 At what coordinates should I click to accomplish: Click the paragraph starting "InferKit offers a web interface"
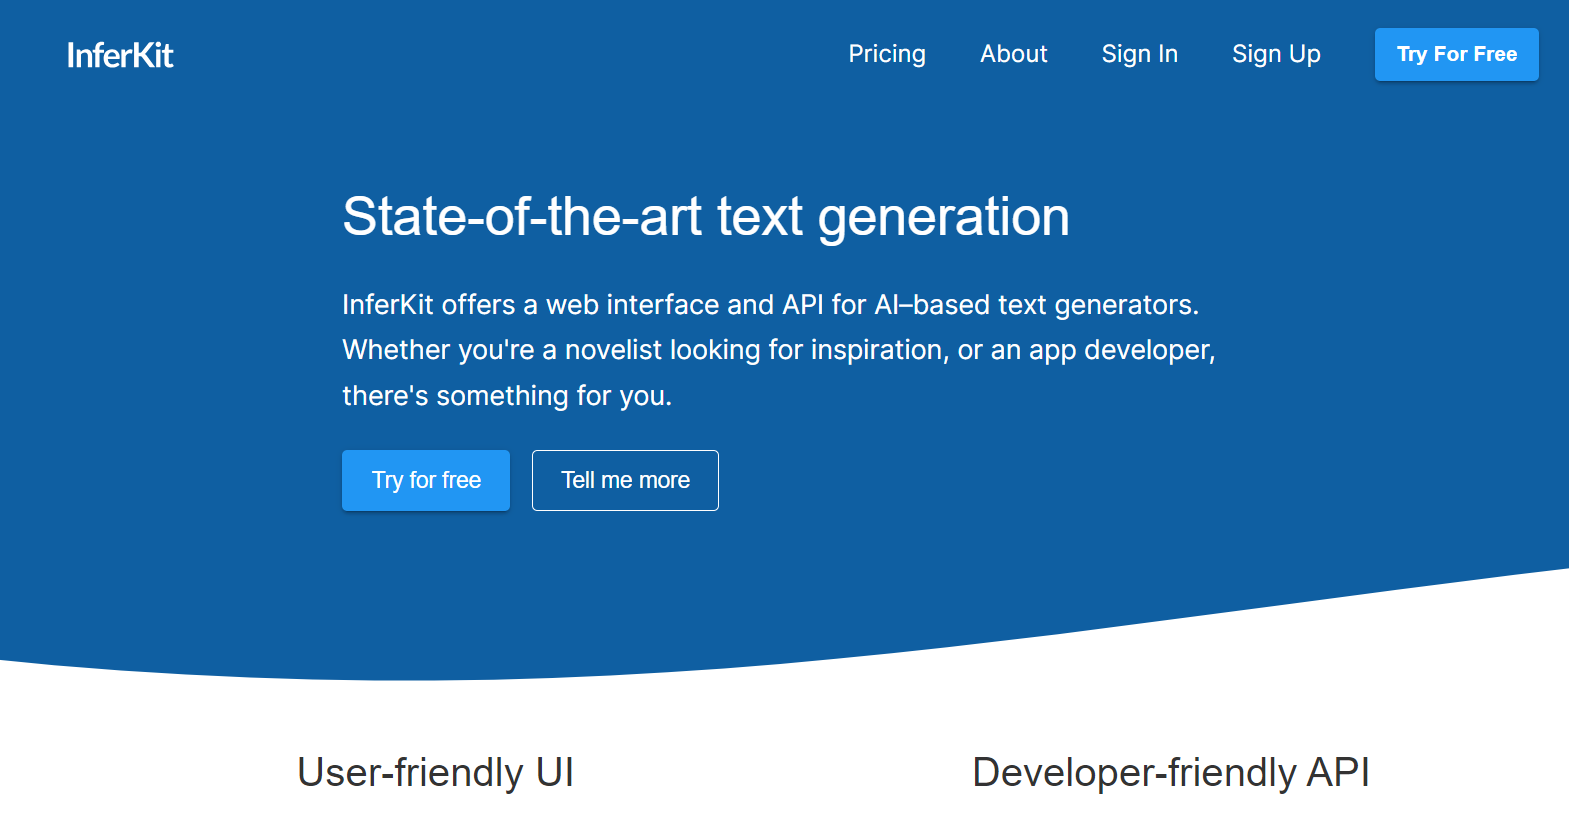pyautogui.click(x=779, y=350)
